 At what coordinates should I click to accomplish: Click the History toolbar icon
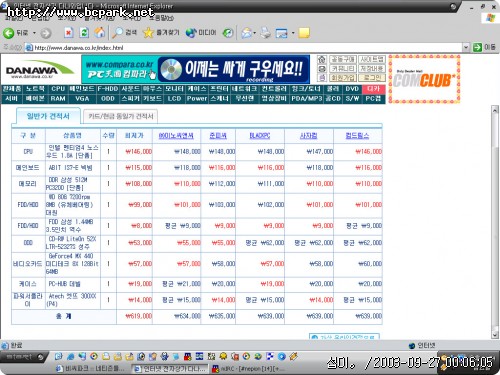[228, 33]
